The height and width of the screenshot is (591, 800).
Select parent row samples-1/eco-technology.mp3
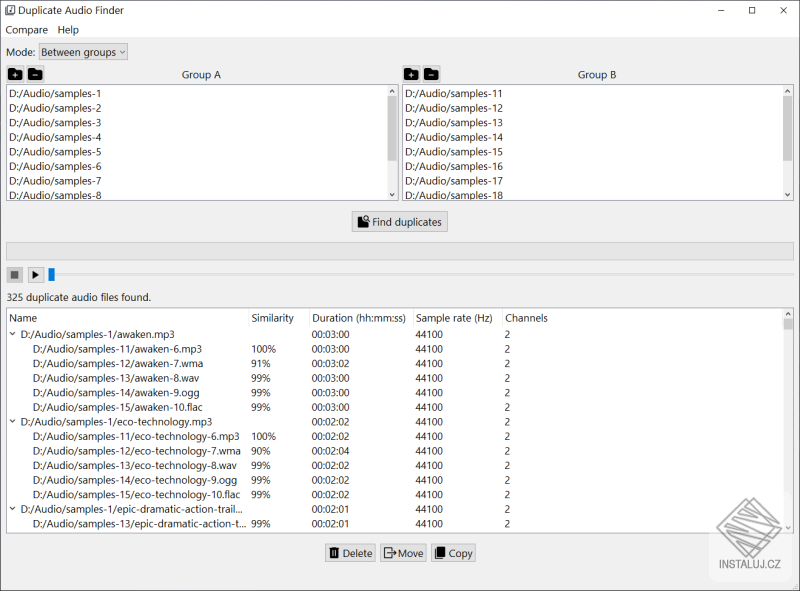pos(395,422)
